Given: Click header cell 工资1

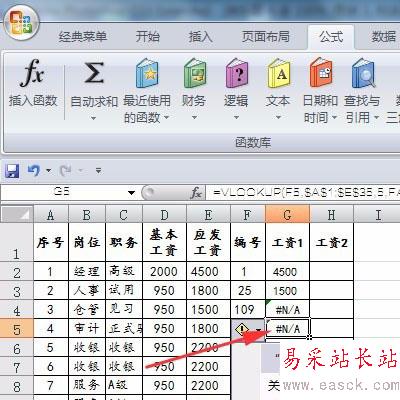Looking at the screenshot, I should pyautogui.click(x=287, y=242).
